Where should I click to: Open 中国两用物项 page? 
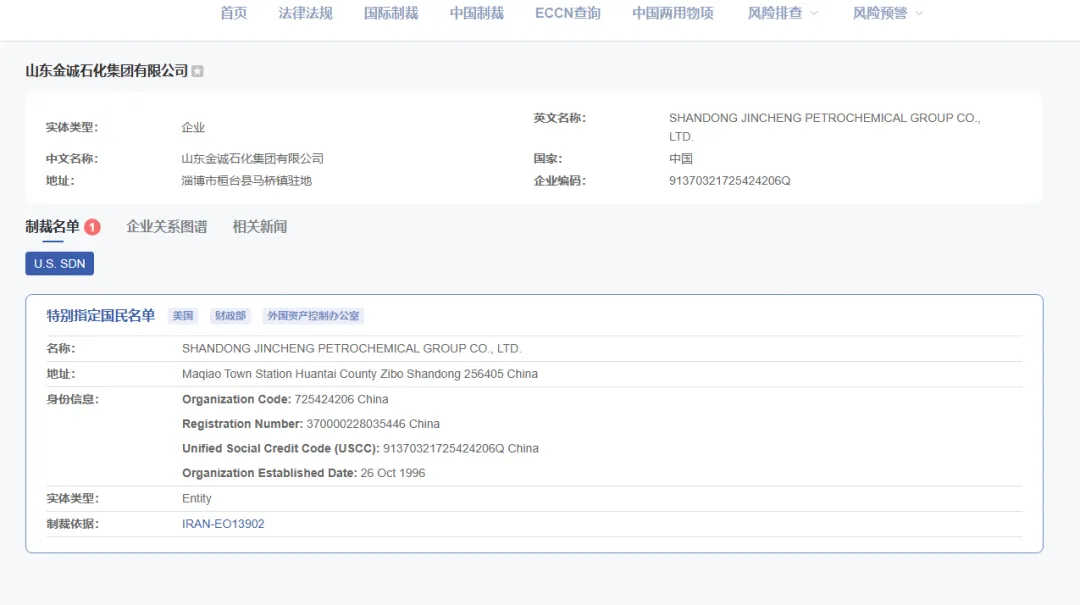(673, 13)
